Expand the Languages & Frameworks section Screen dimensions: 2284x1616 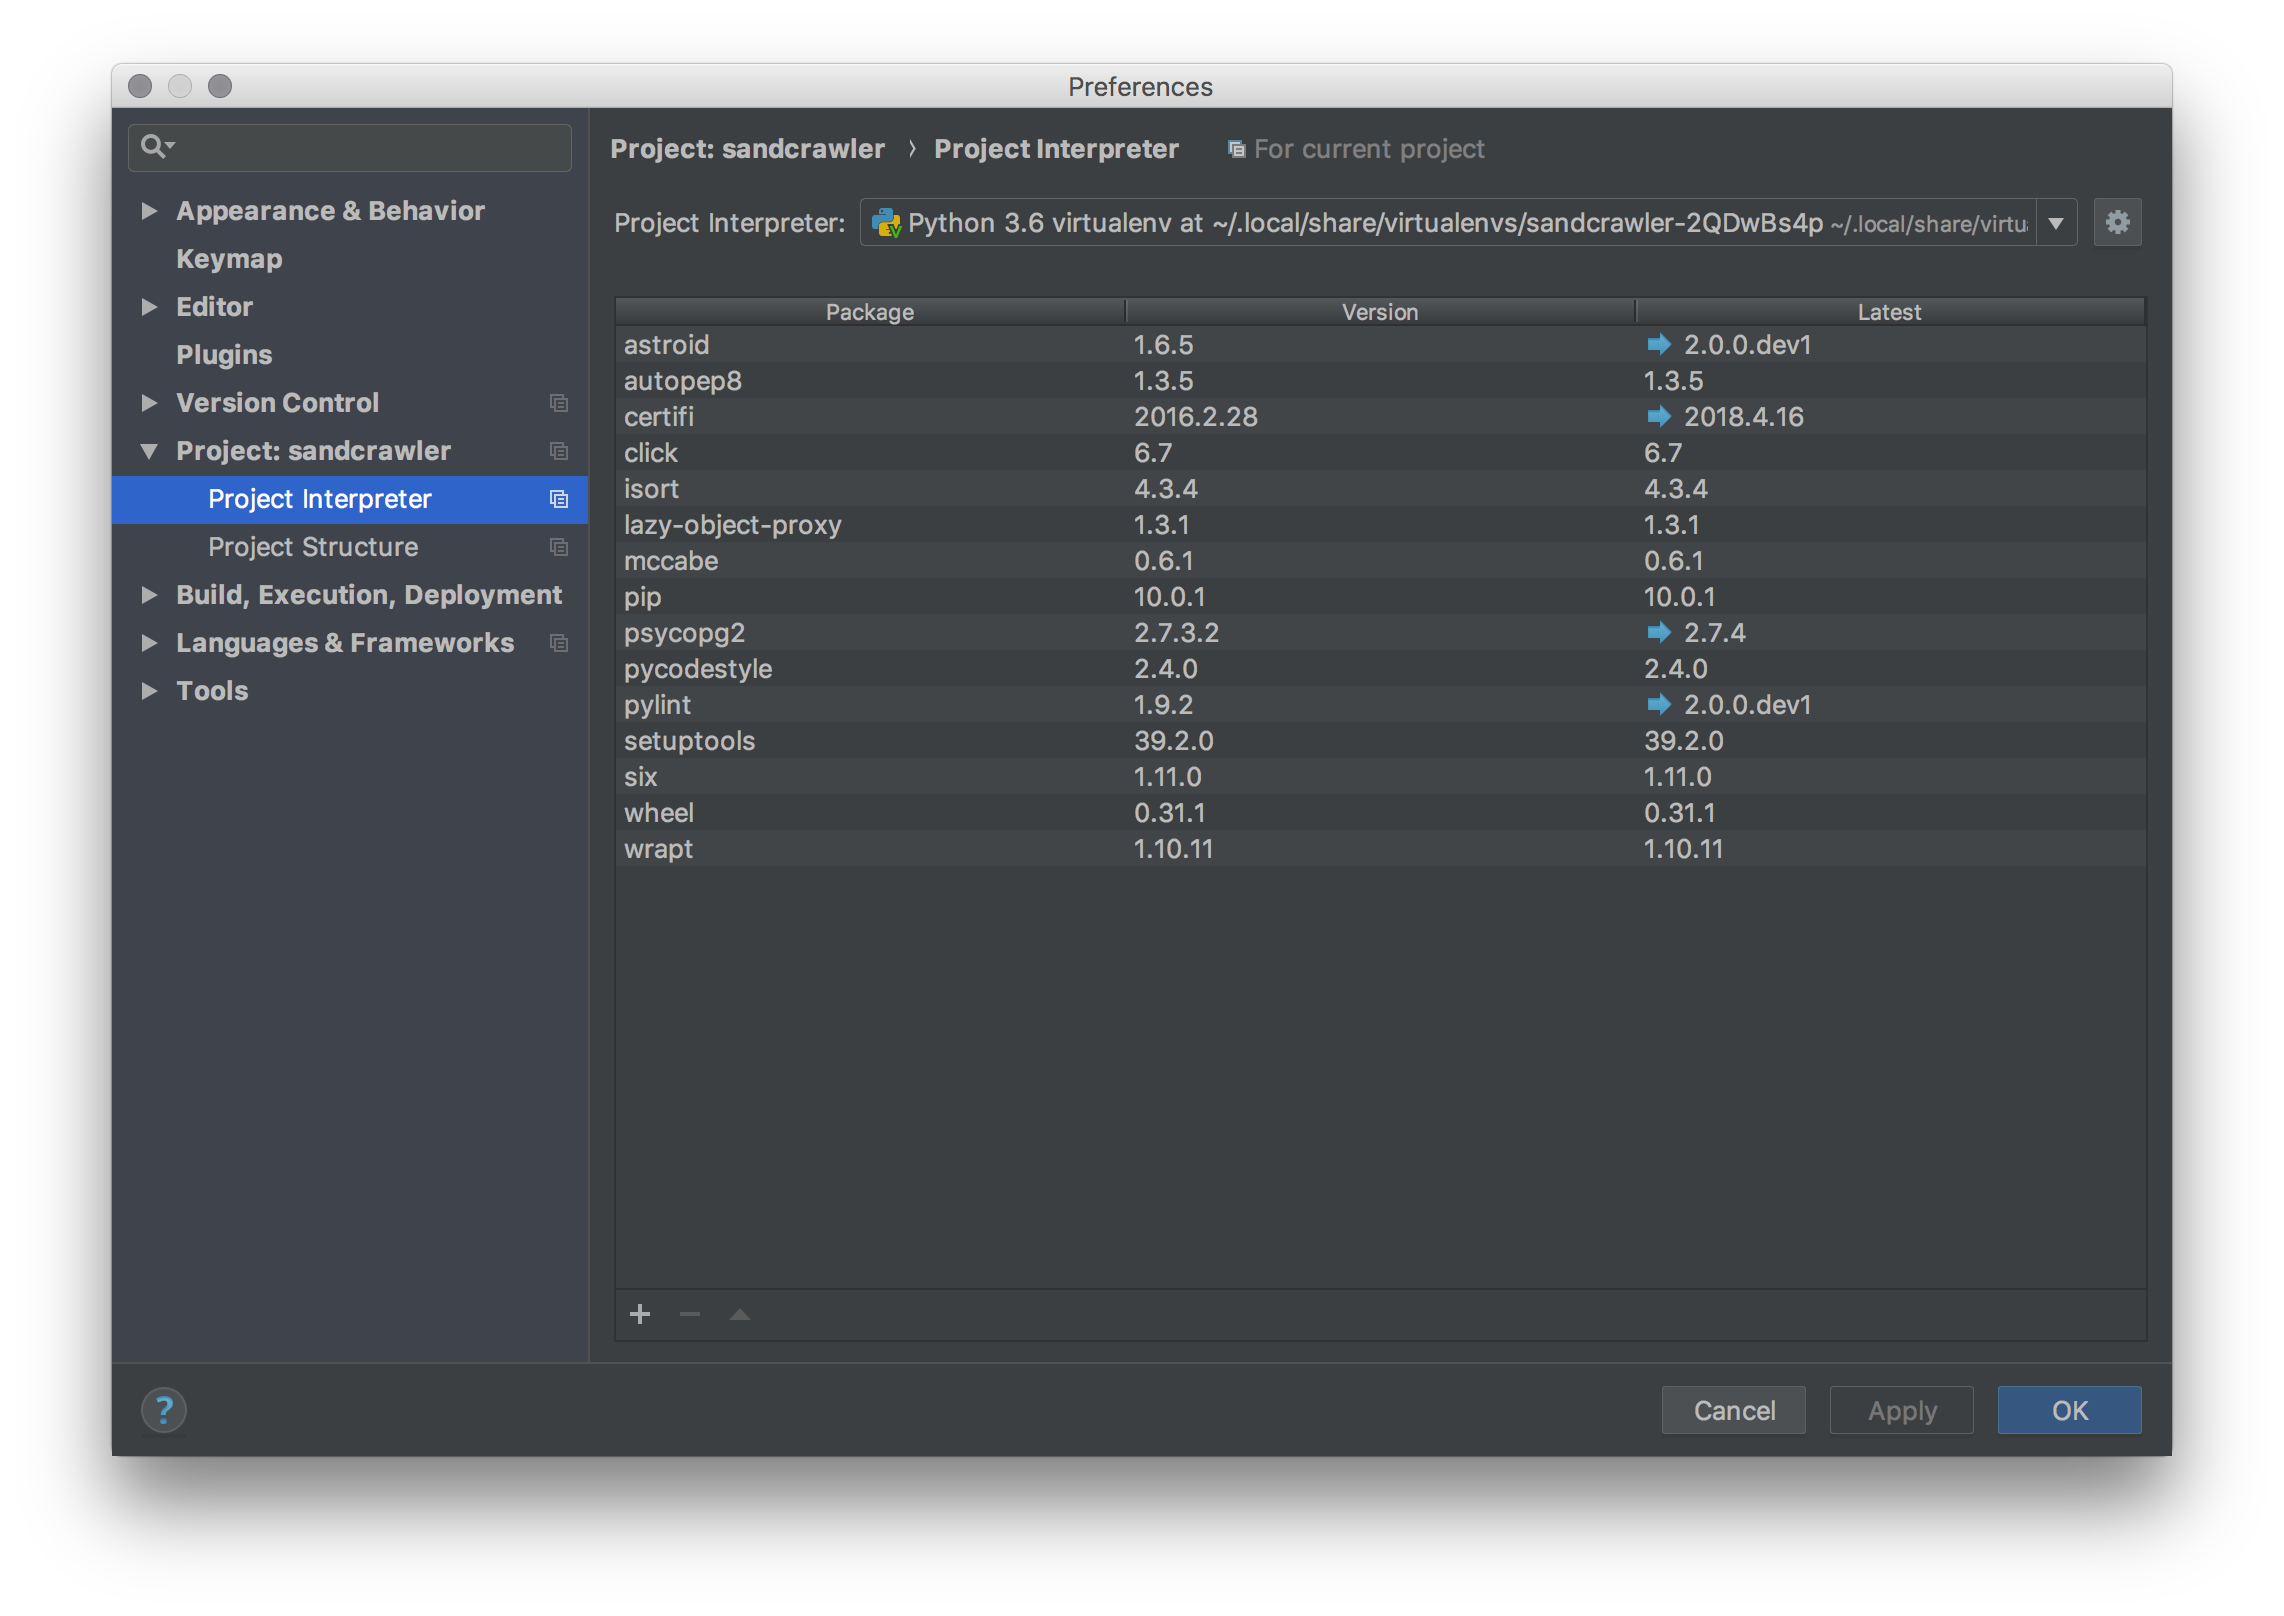[149, 642]
